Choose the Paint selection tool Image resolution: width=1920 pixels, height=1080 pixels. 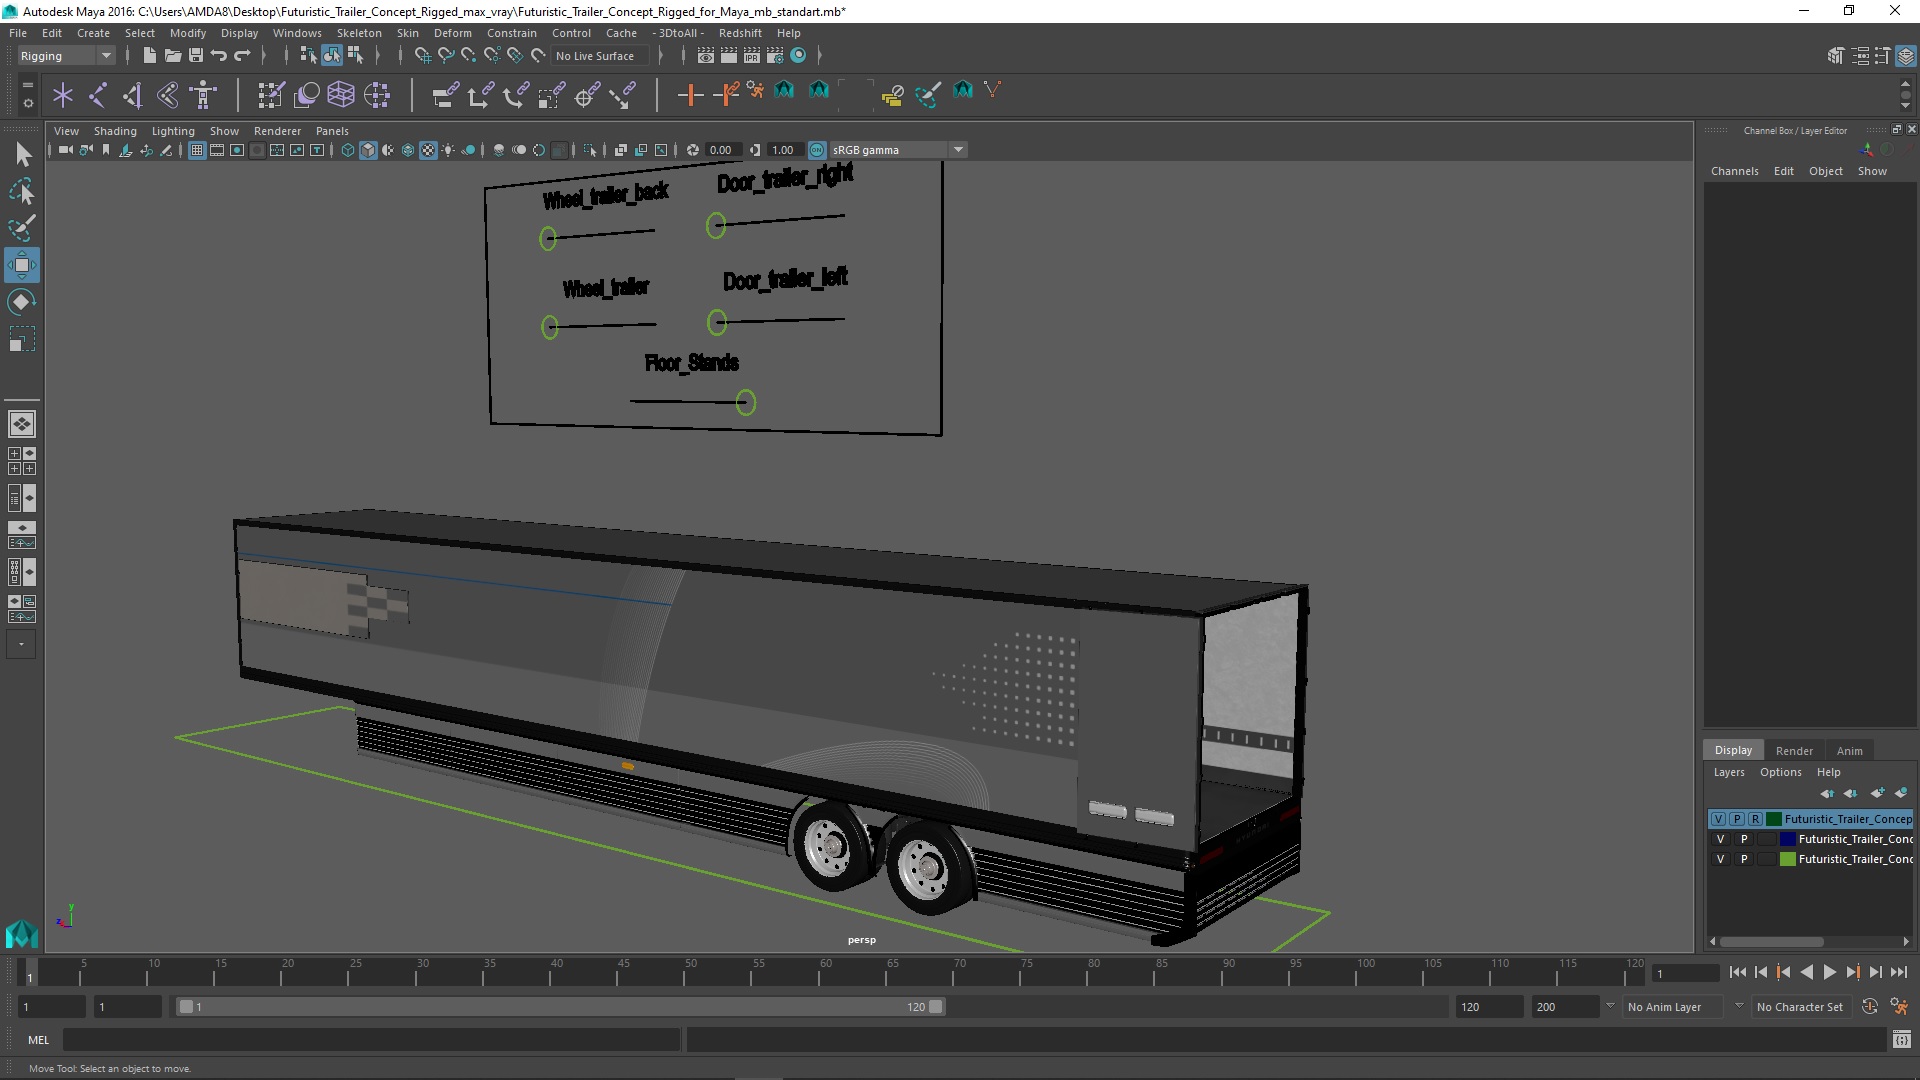point(22,228)
